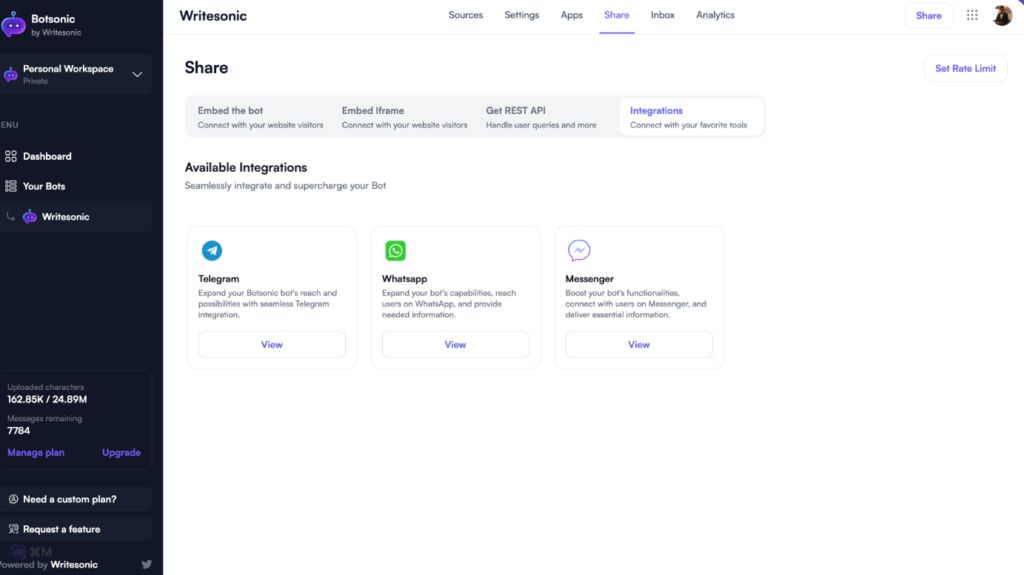Click the Set Rate Limit button

tap(965, 69)
